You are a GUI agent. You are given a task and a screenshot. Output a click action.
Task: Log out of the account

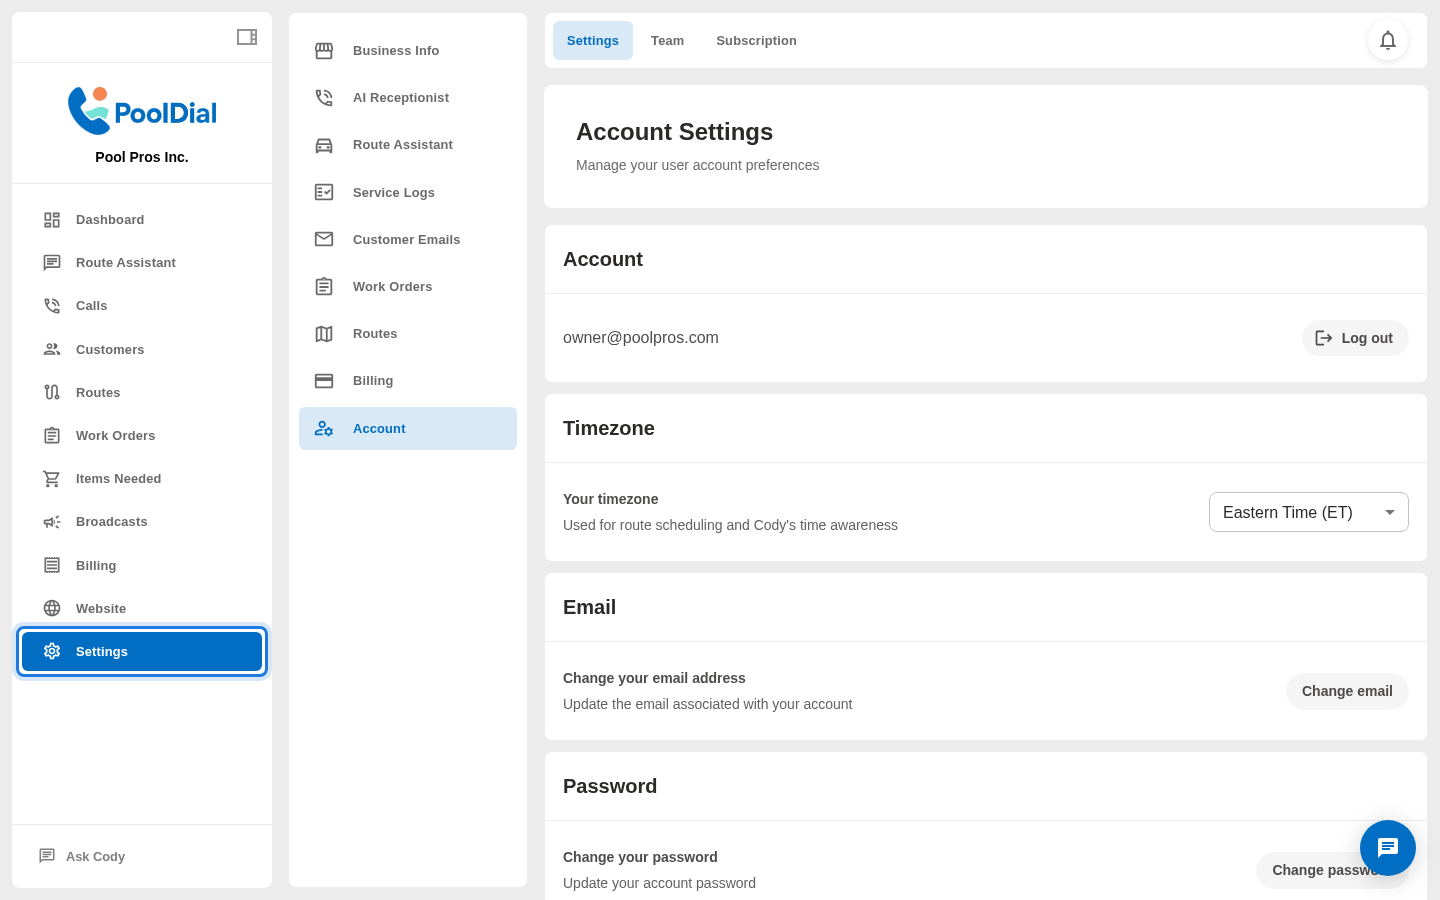(1355, 338)
